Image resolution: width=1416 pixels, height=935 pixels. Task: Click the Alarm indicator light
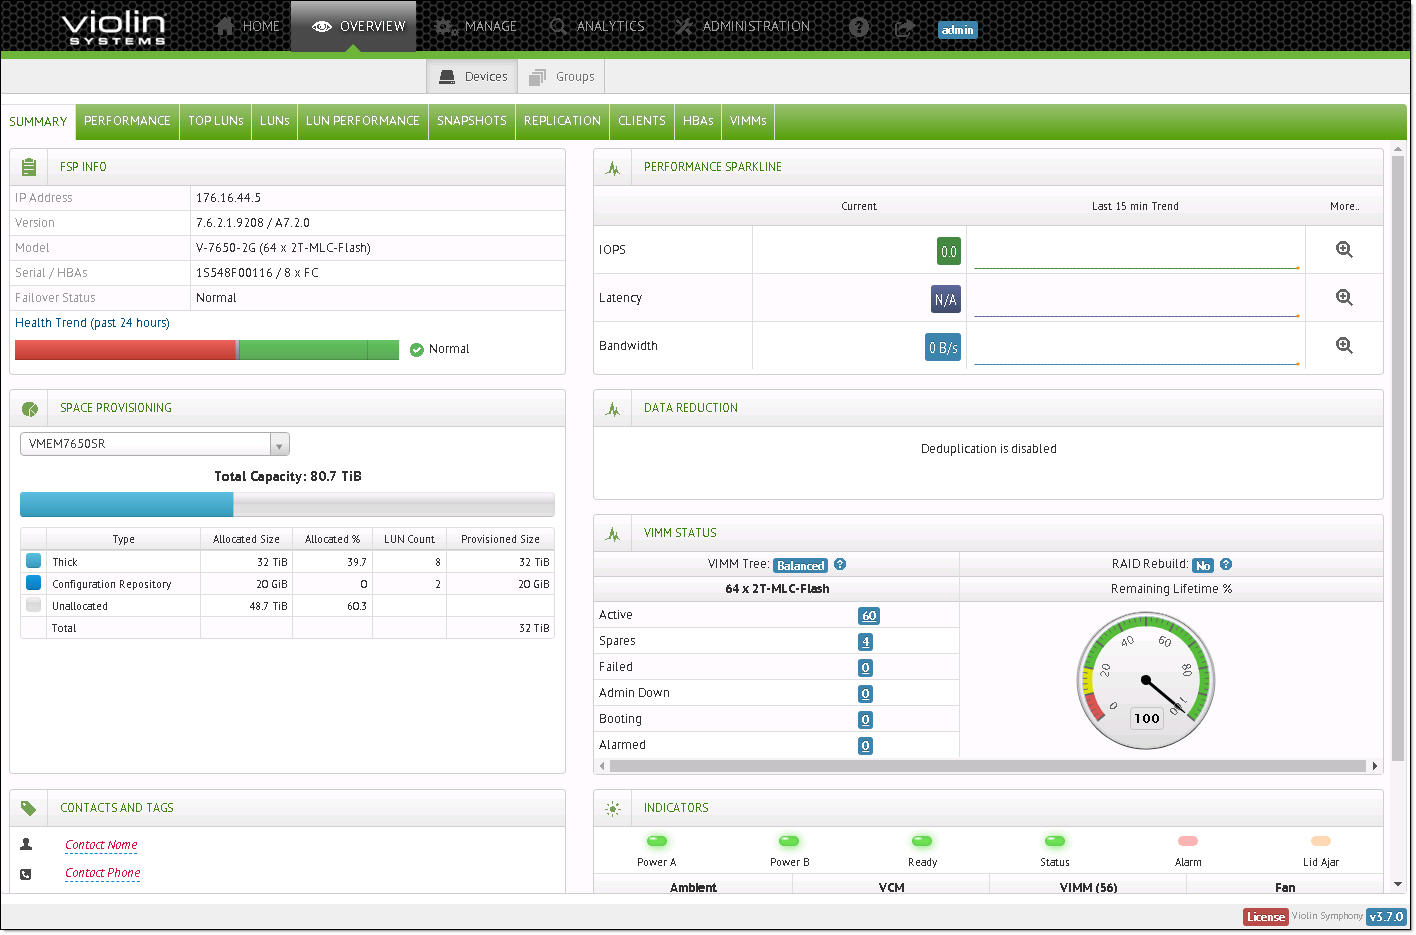coord(1188,841)
